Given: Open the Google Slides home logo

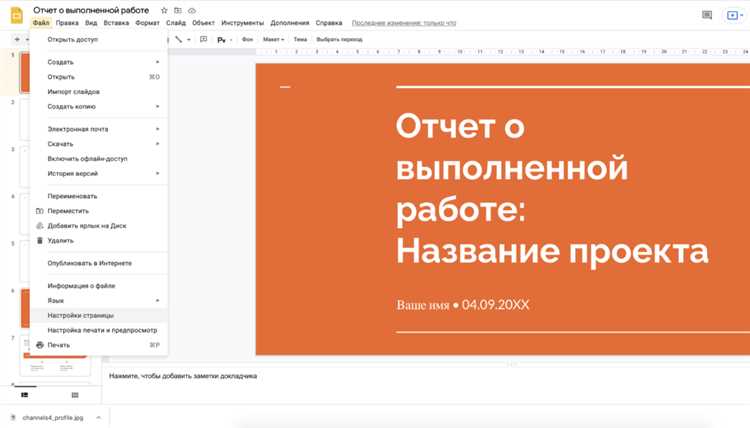Looking at the screenshot, I should pyautogui.click(x=17, y=15).
